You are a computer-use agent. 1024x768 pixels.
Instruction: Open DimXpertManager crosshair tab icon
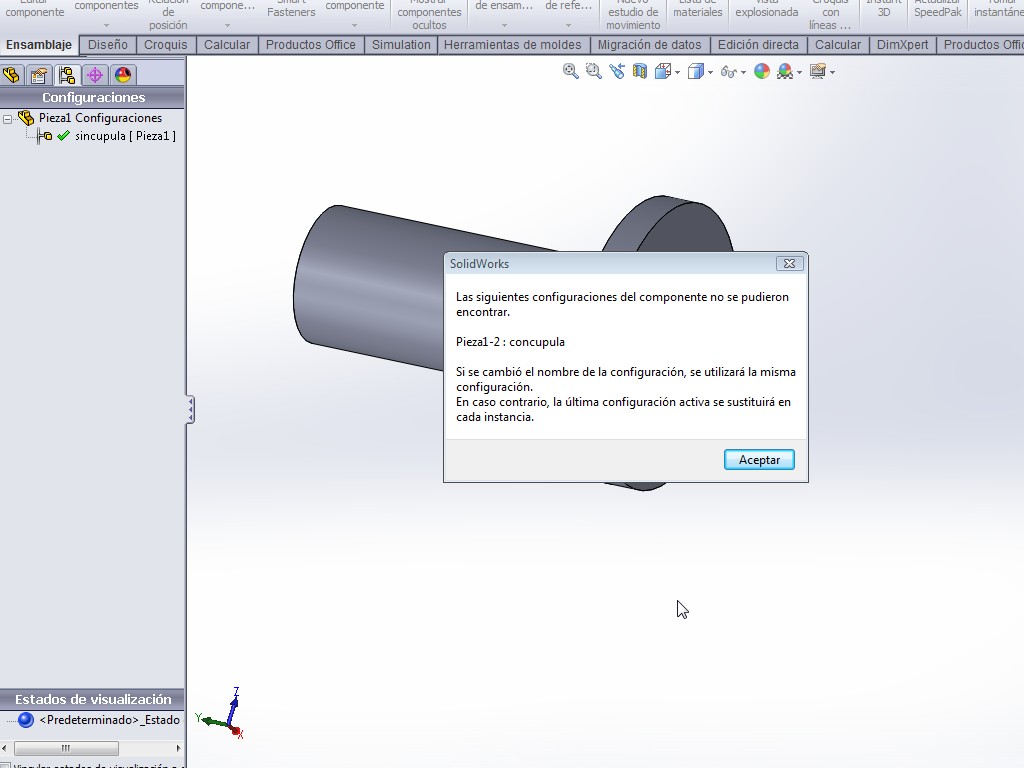pos(95,75)
